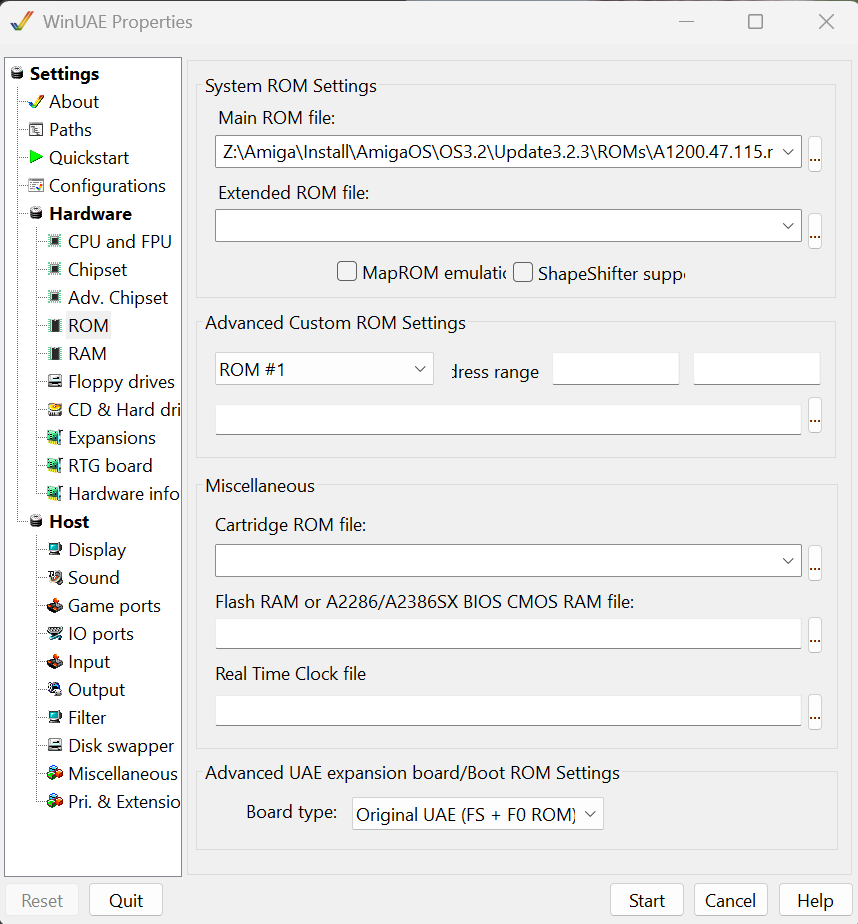The image size is (858, 924).
Task: Open the Cartridge ROM file dropdown
Action: [x=788, y=562]
